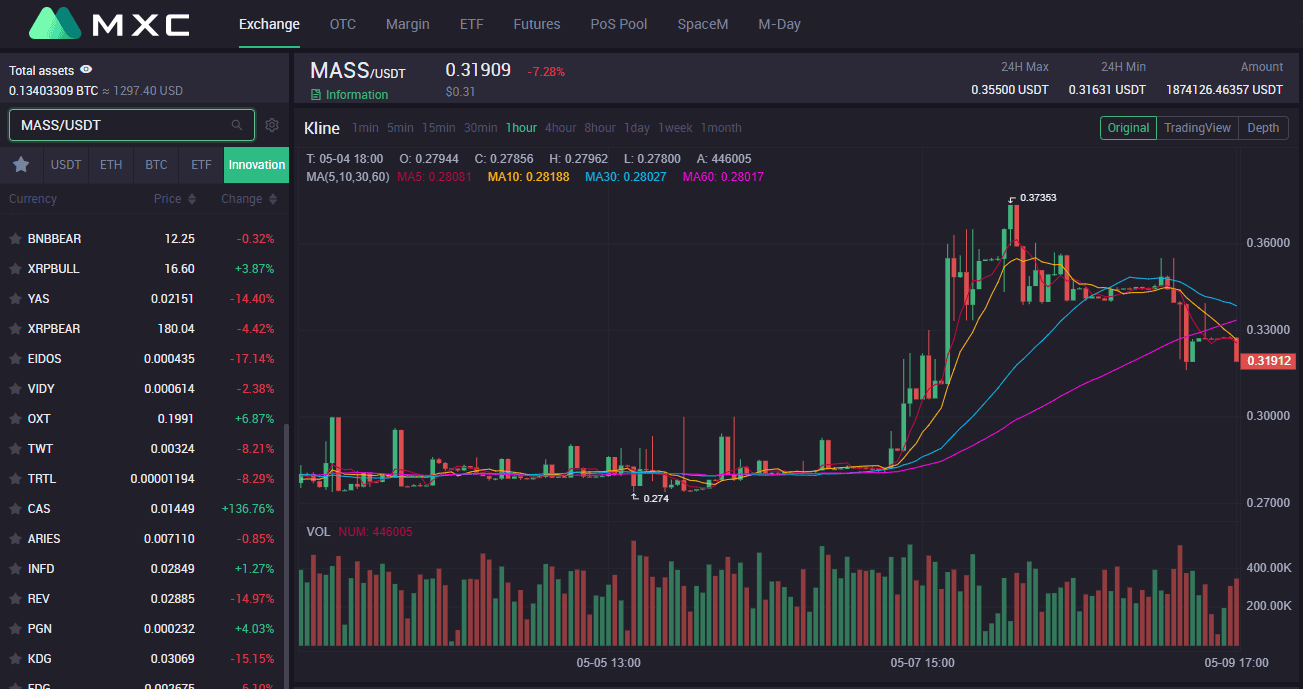1303x689 pixels.
Task: Filter markets by USDT
Action: (66, 165)
